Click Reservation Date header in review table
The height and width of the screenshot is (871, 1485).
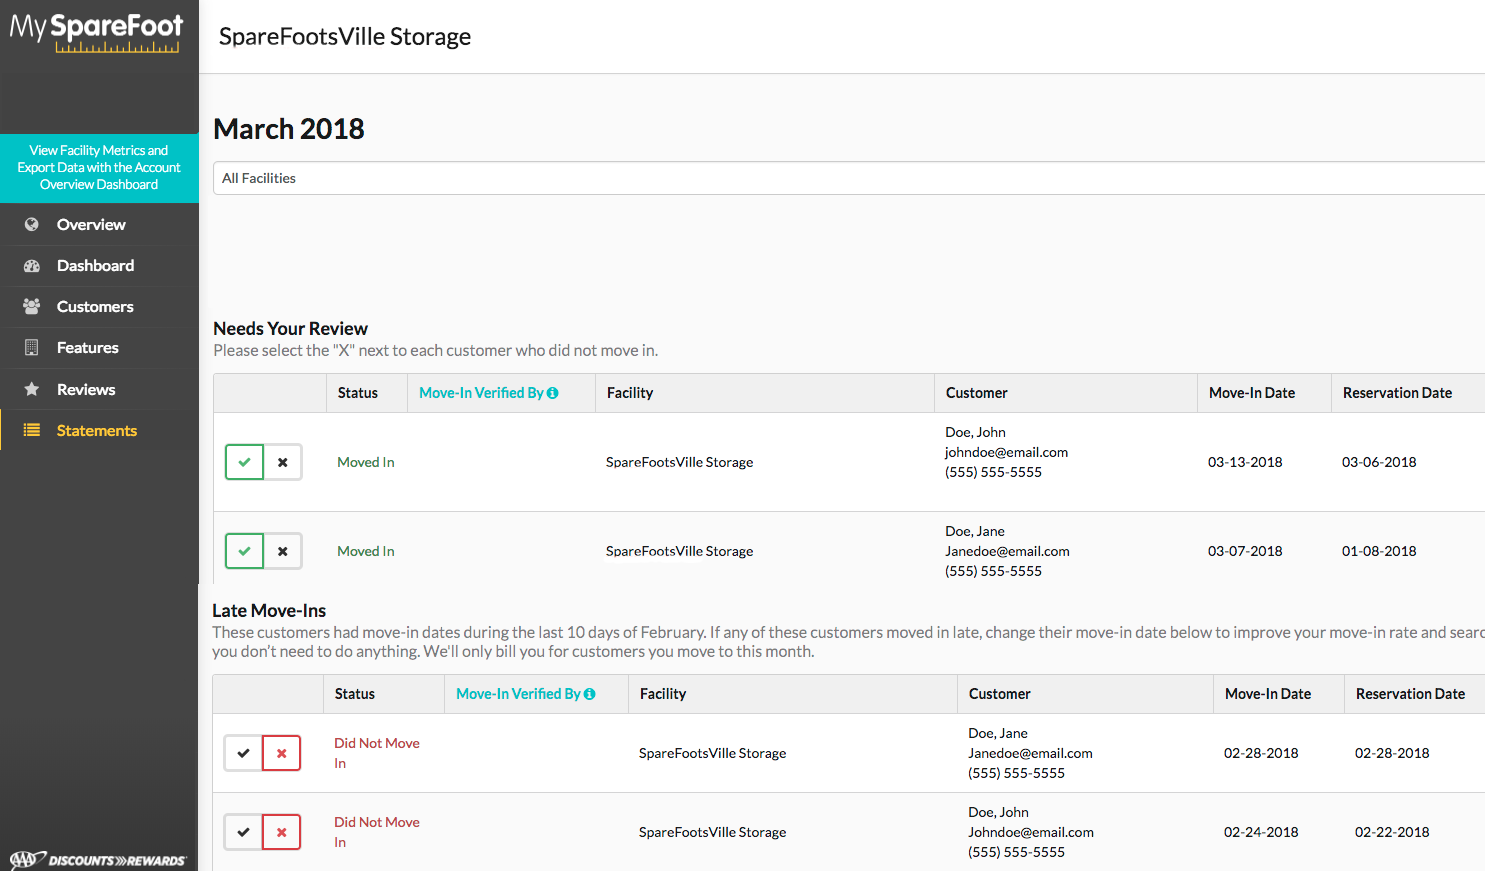[1397, 393]
